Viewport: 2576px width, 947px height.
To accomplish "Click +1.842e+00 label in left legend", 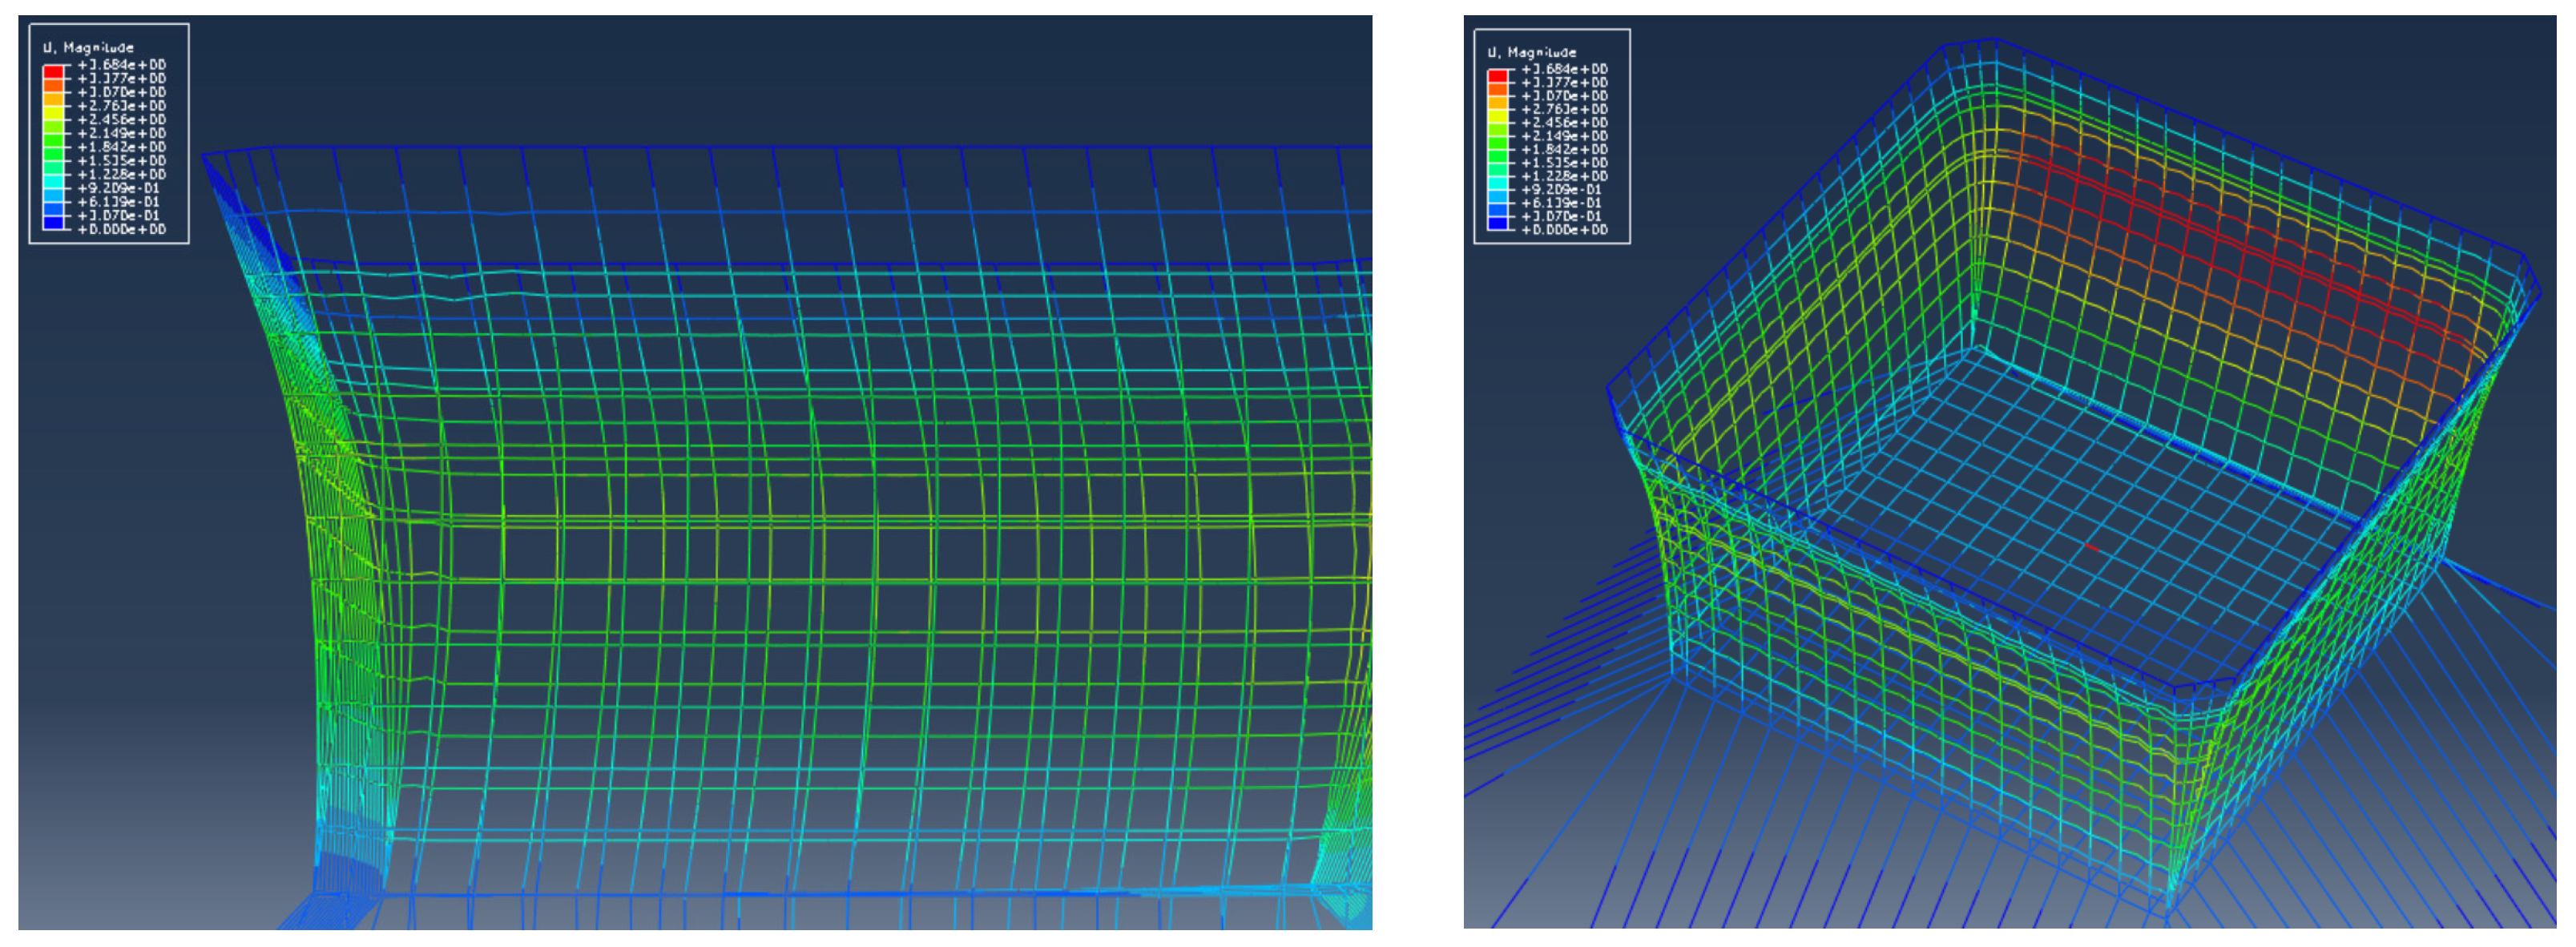I will (x=122, y=147).
